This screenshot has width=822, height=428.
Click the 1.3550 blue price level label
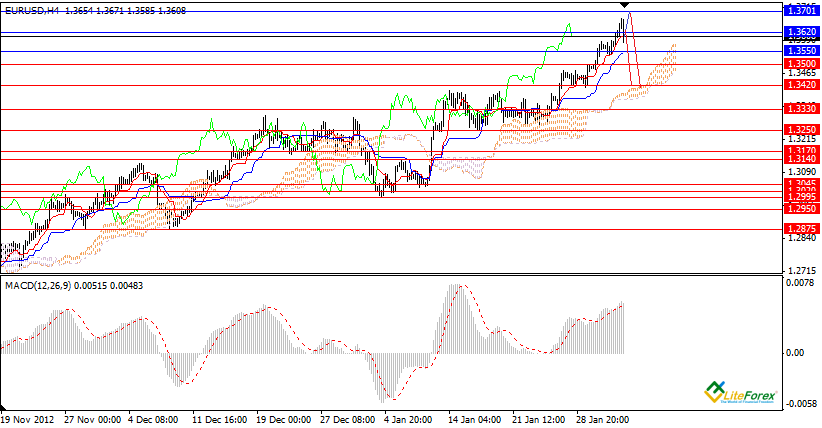point(802,51)
